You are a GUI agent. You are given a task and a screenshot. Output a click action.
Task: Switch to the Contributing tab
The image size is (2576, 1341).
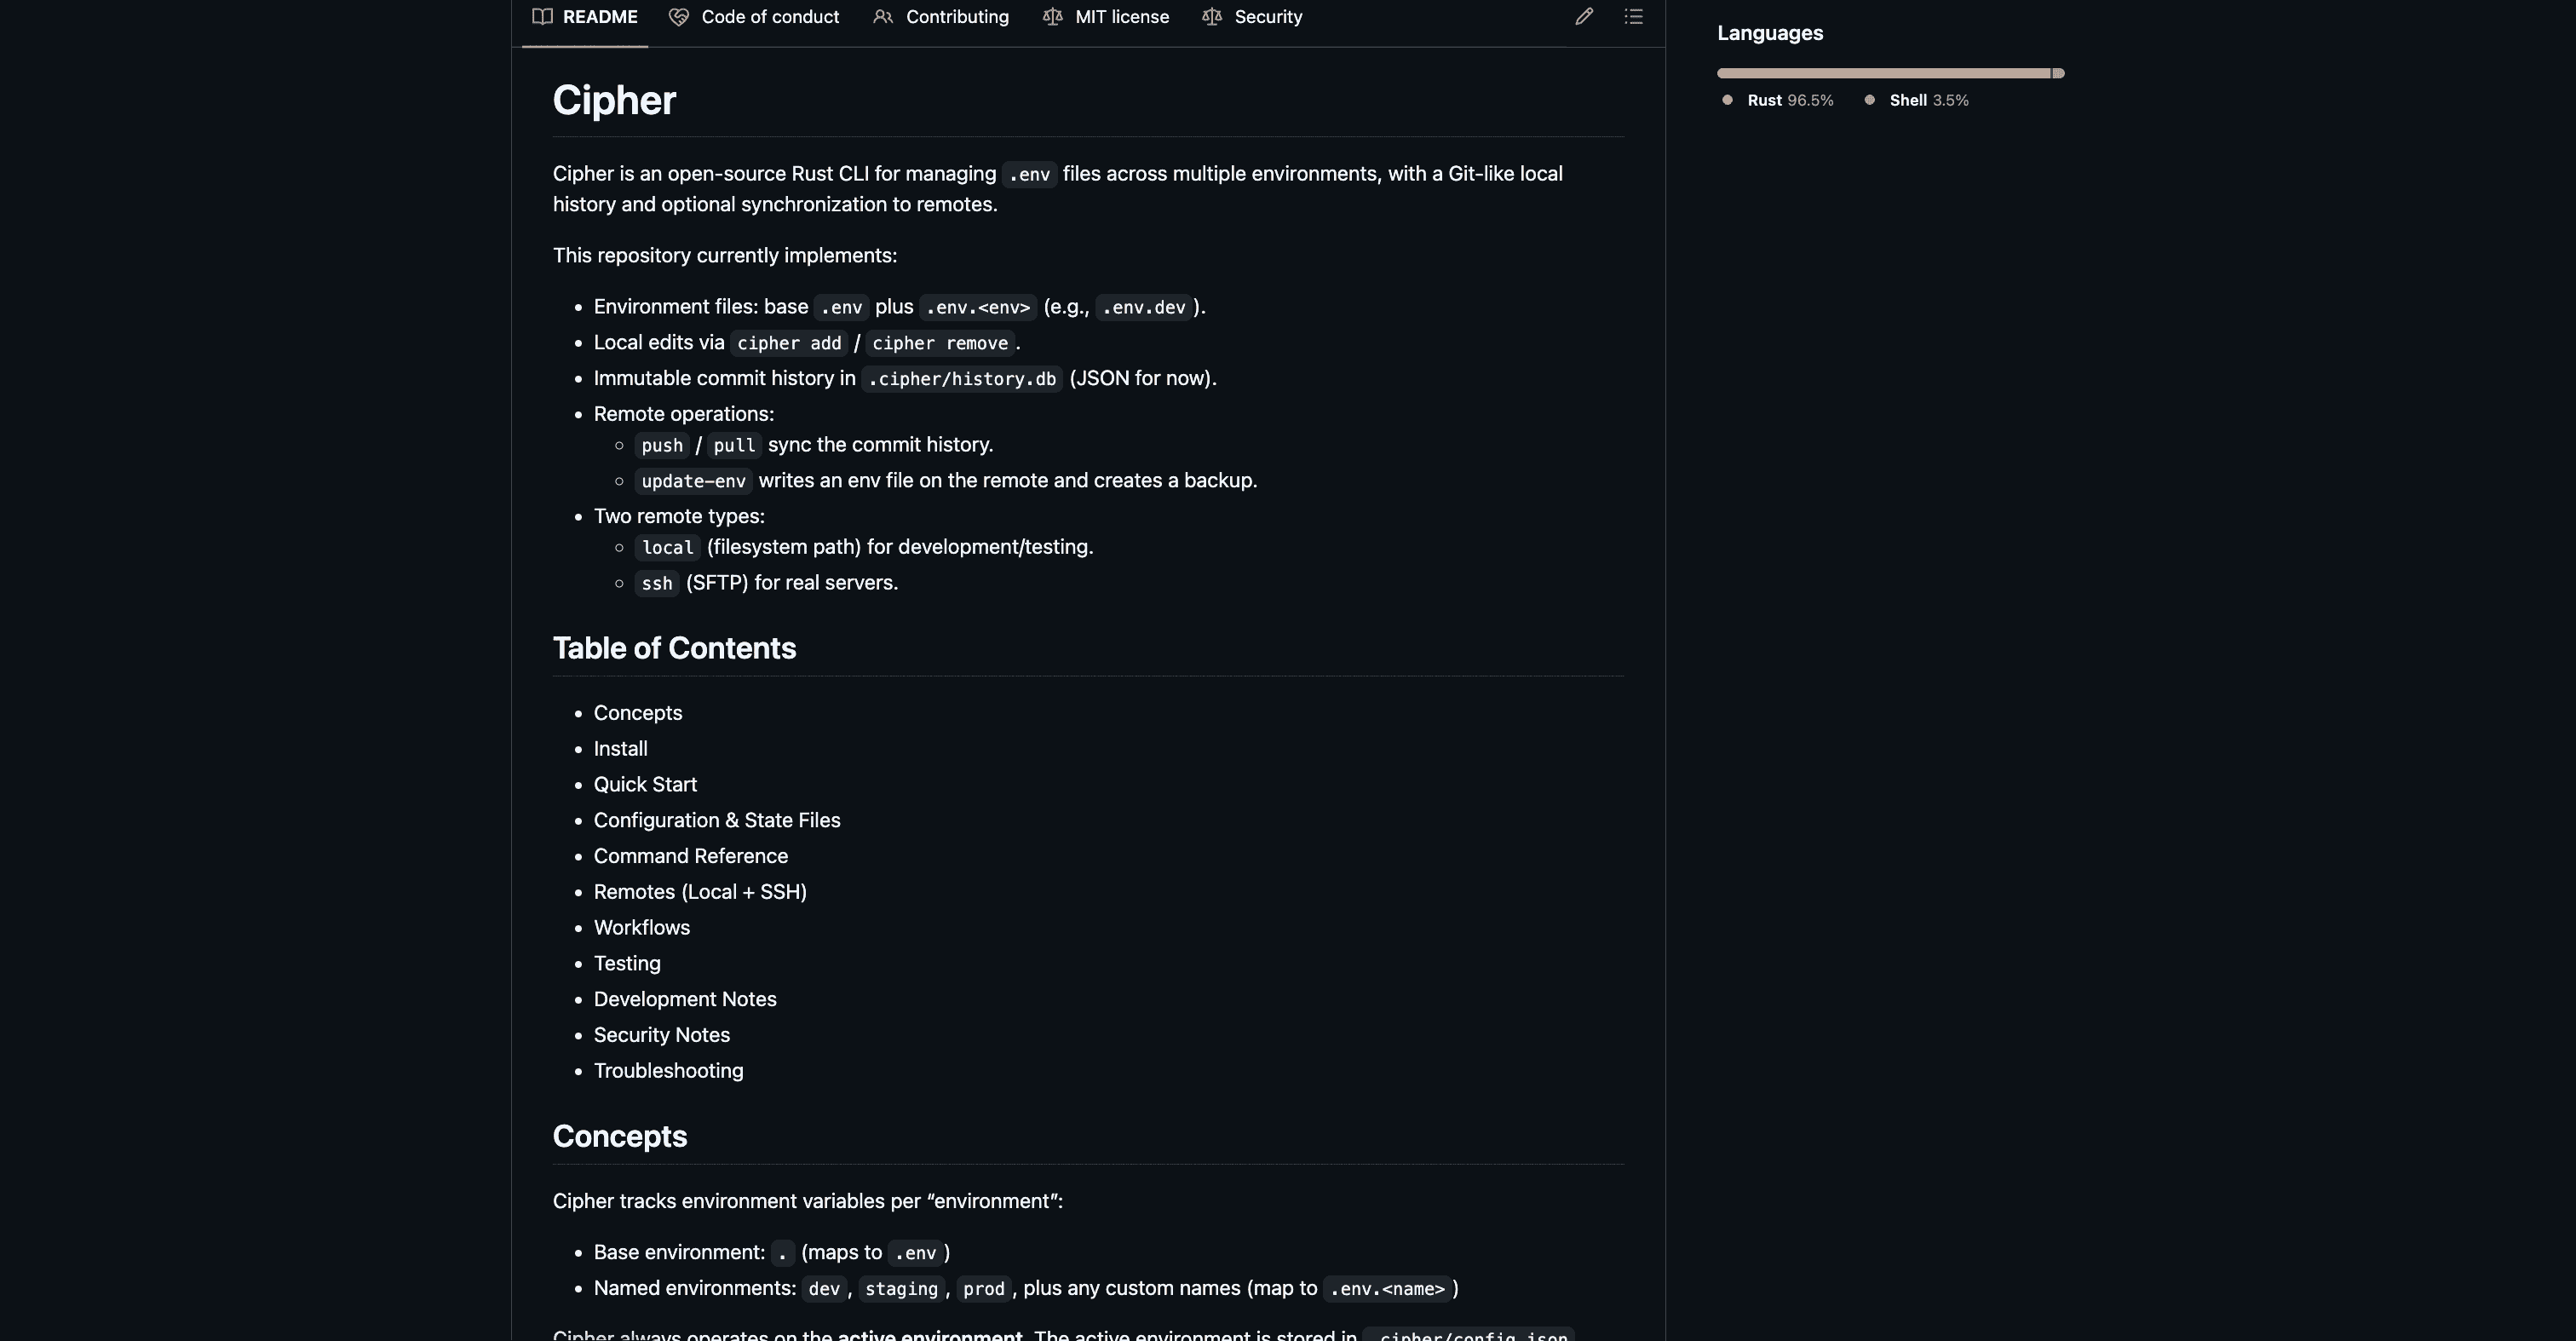click(957, 17)
